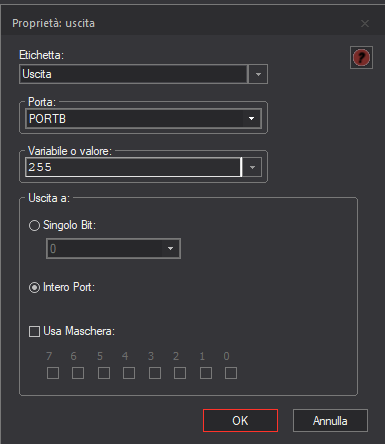Open the Porta PORTB dropdown
This screenshot has height=444, width=385.
pos(143,119)
